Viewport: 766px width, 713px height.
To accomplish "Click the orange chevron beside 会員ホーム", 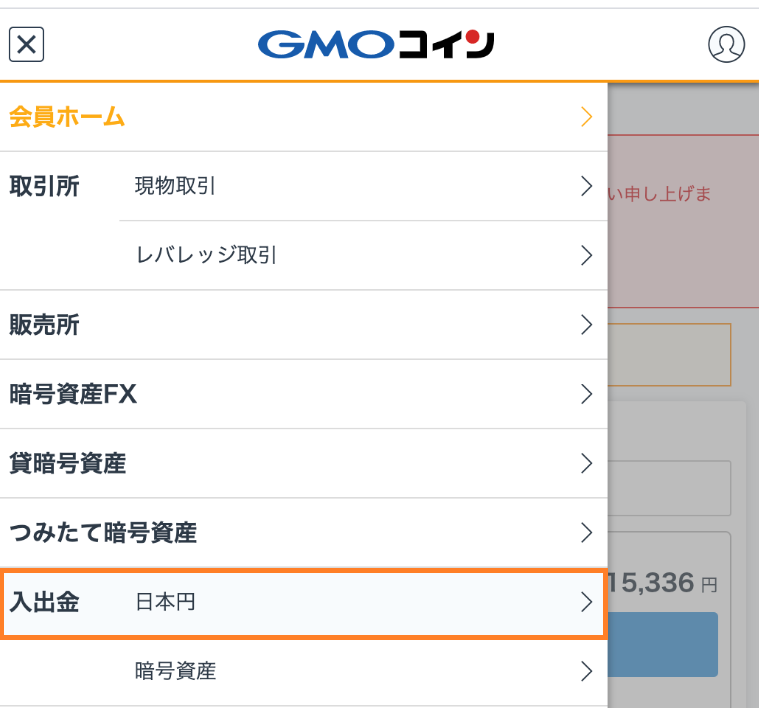I will [587, 117].
